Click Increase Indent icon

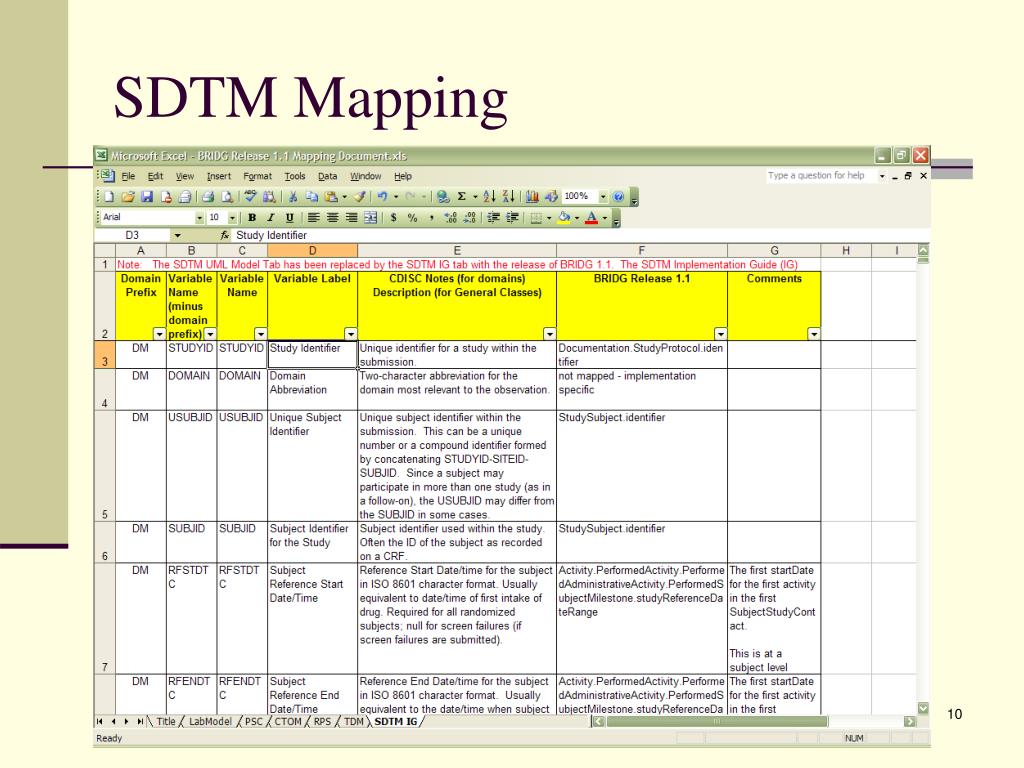(x=512, y=217)
